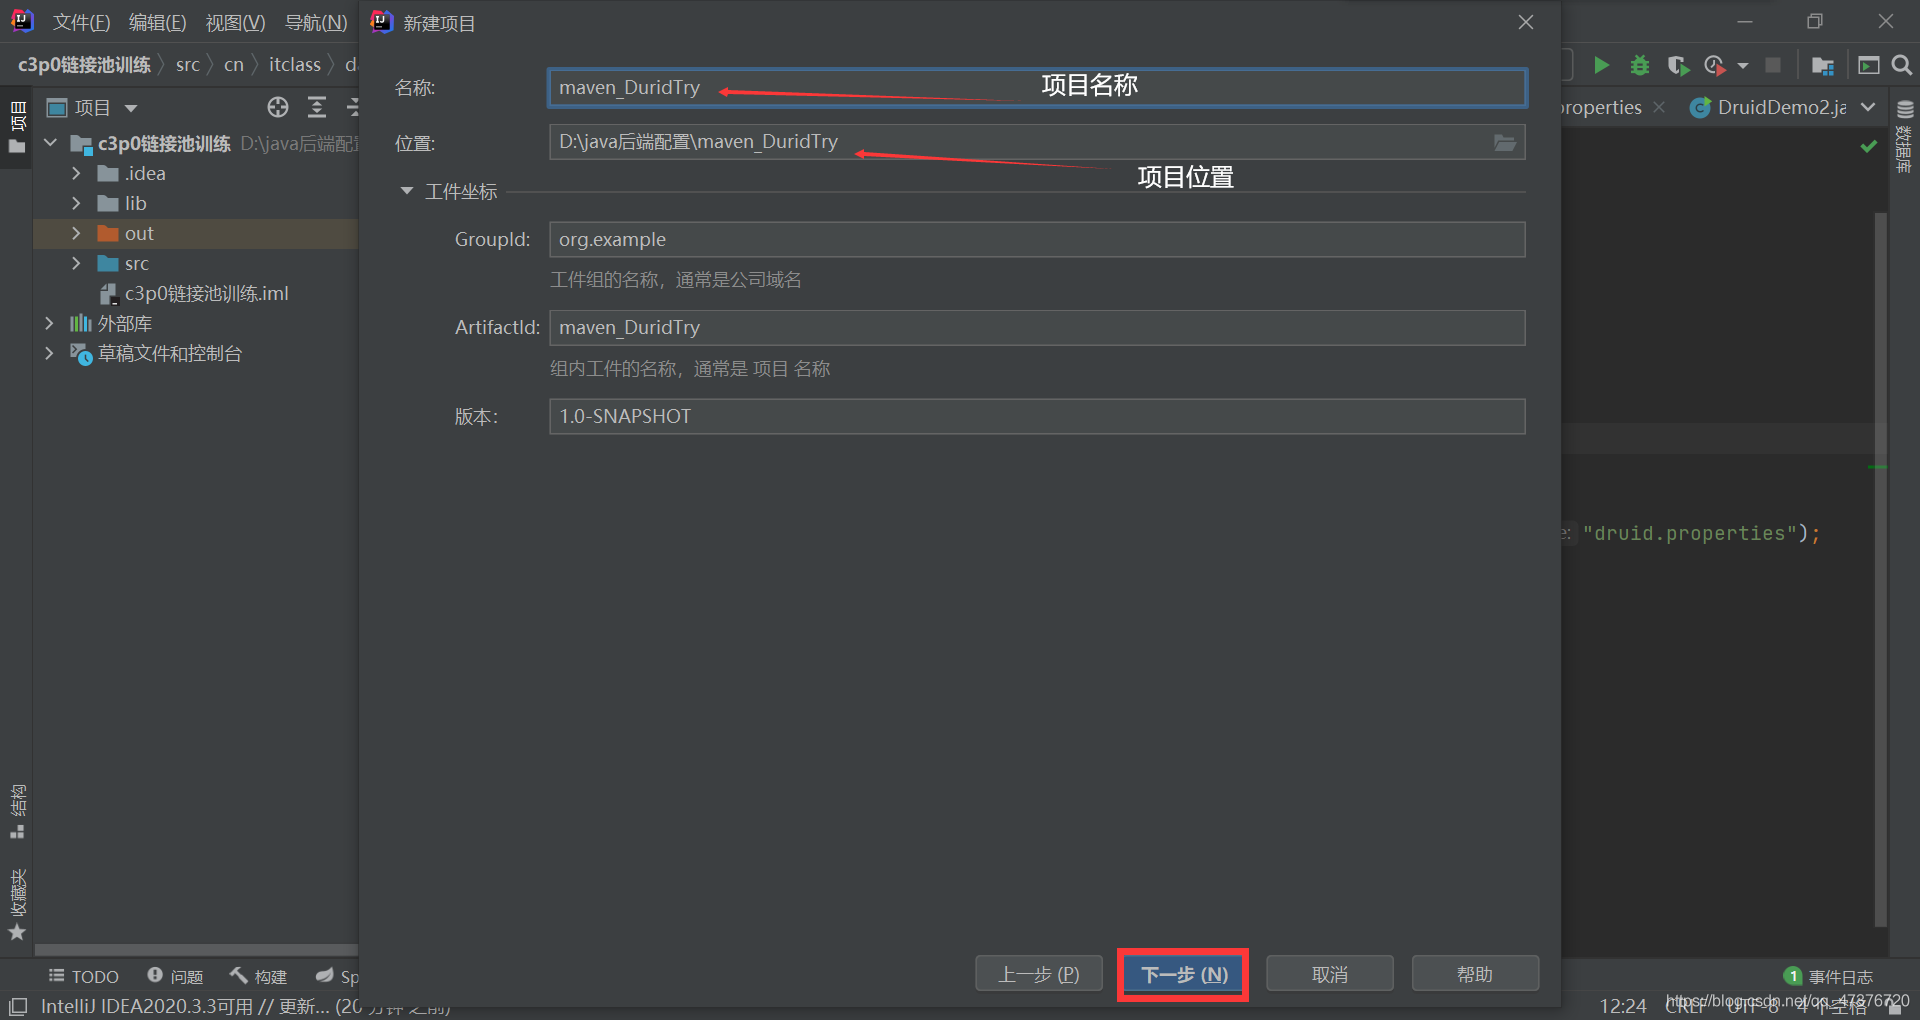Screen dimensions: 1920x1020
Task: Open the 视图(V) menu
Action: 235,22
